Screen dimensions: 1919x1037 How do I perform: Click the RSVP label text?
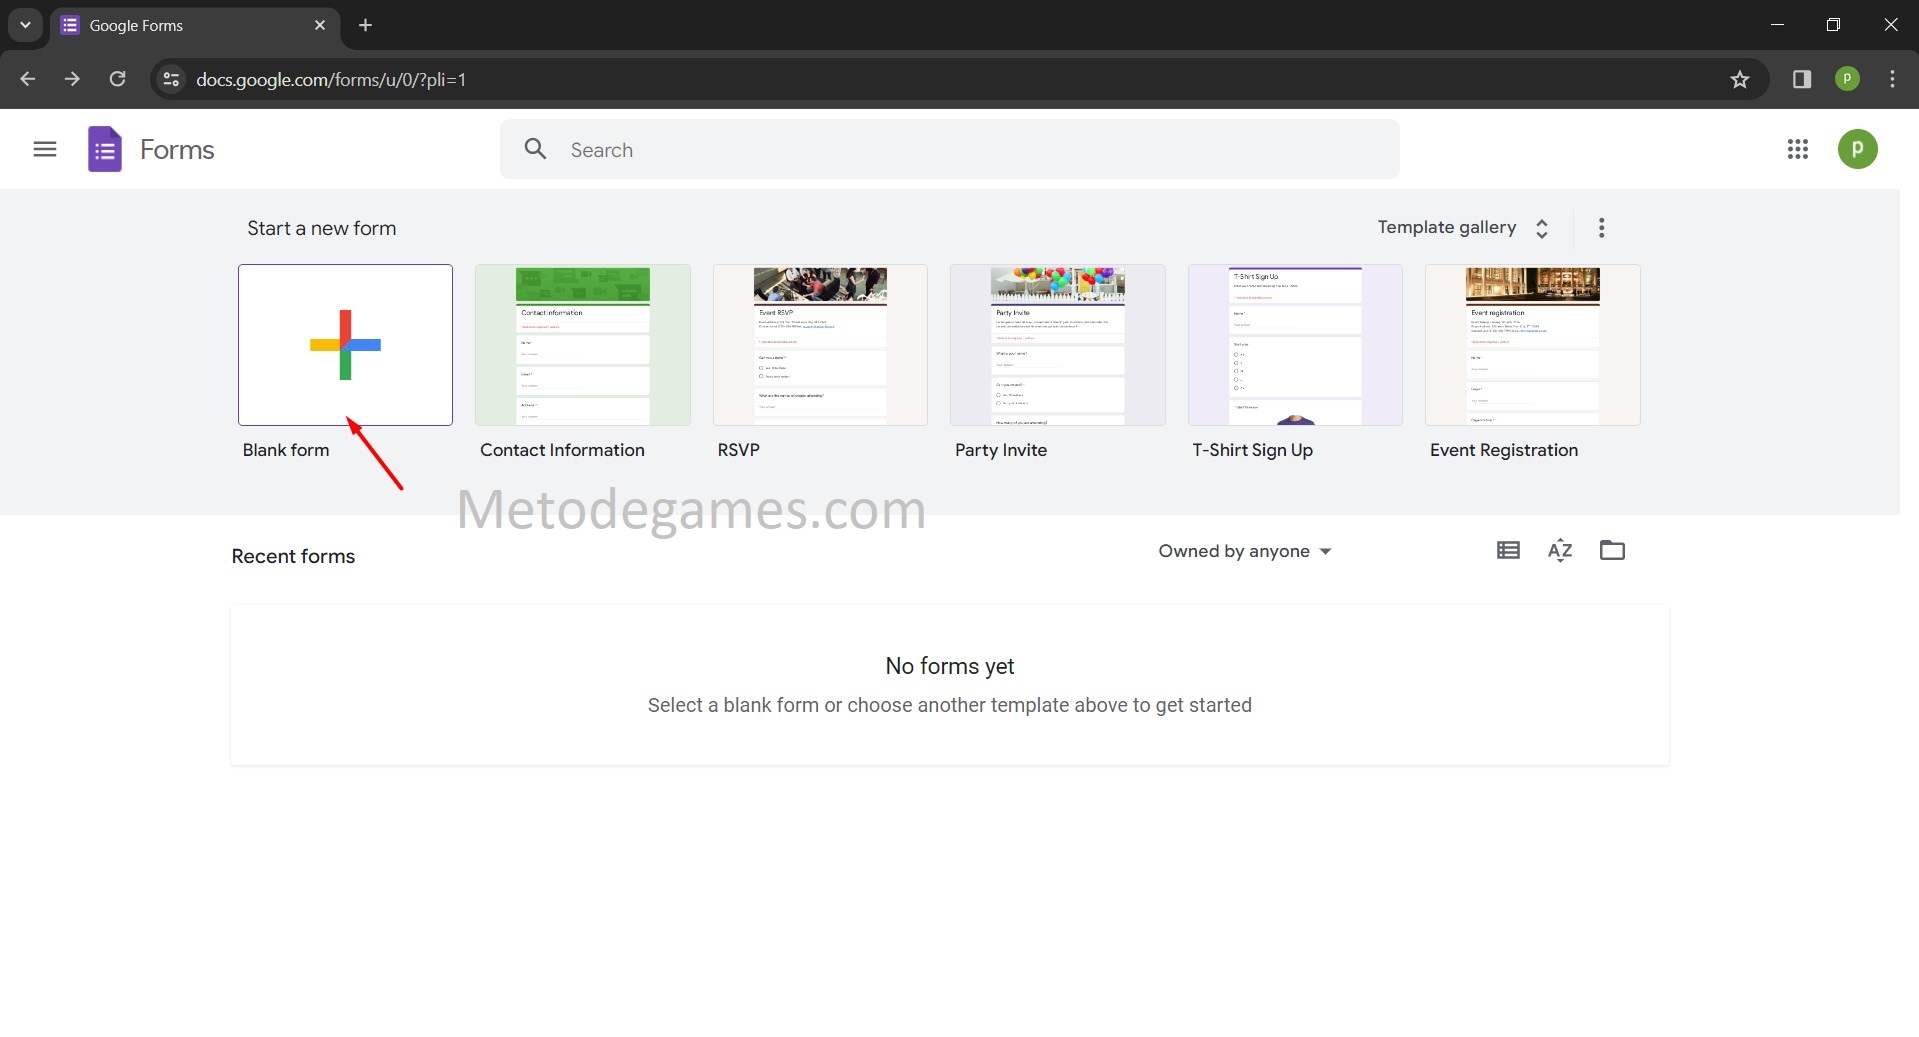738,450
